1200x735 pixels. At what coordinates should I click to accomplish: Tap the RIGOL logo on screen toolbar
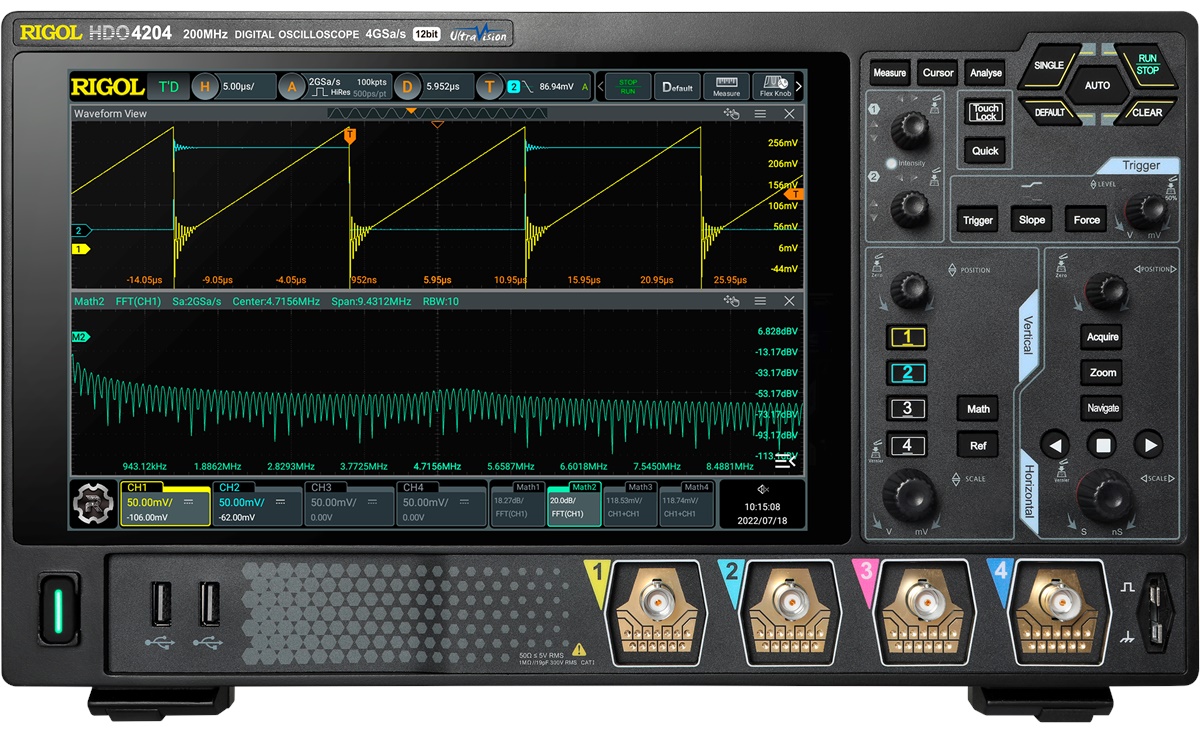tap(107, 87)
